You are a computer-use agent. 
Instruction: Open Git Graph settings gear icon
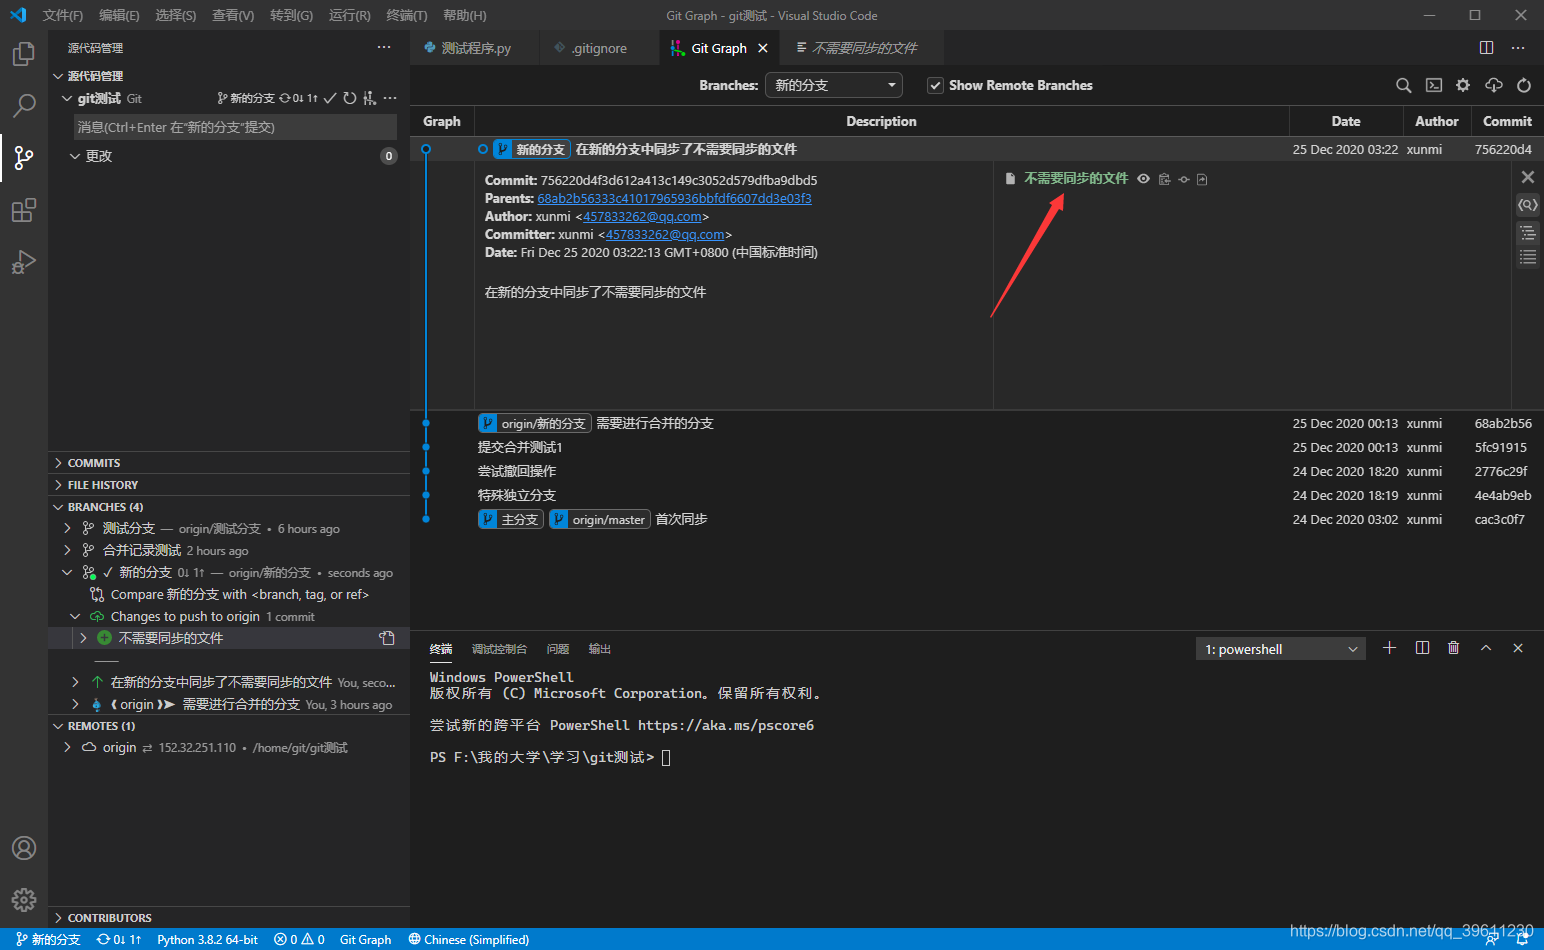(1462, 85)
